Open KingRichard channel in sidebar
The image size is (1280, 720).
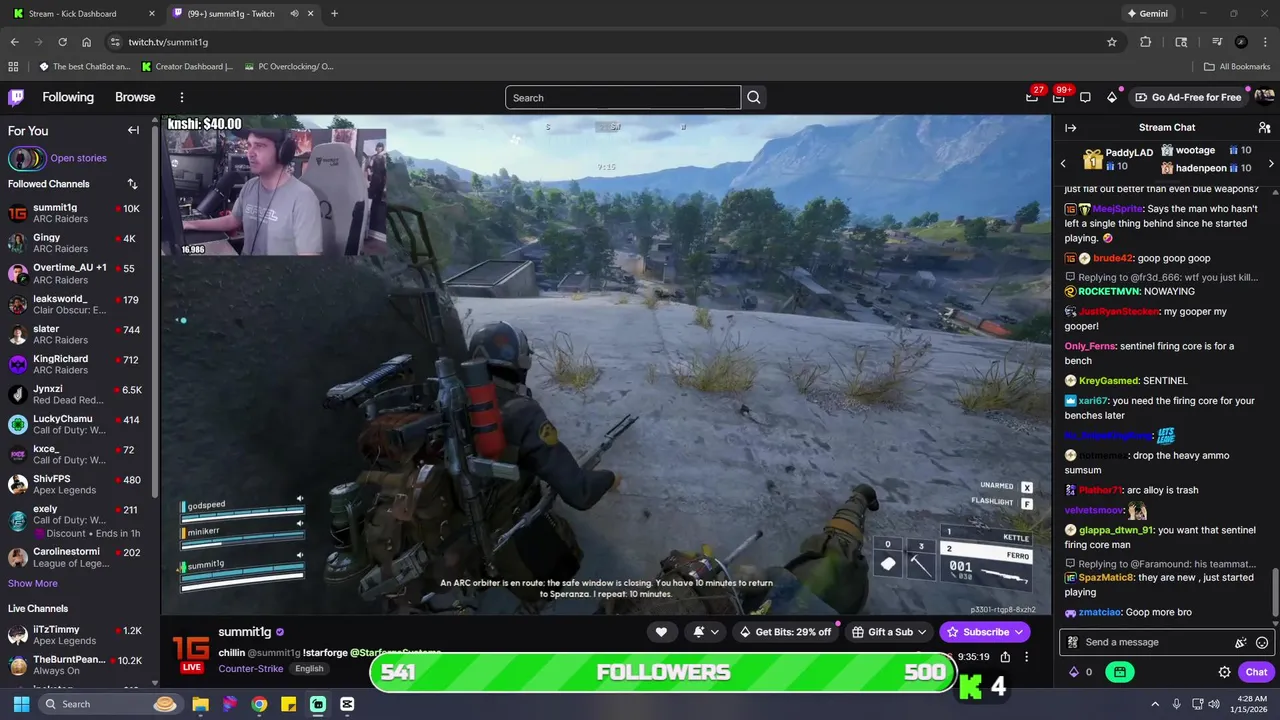(x=75, y=364)
